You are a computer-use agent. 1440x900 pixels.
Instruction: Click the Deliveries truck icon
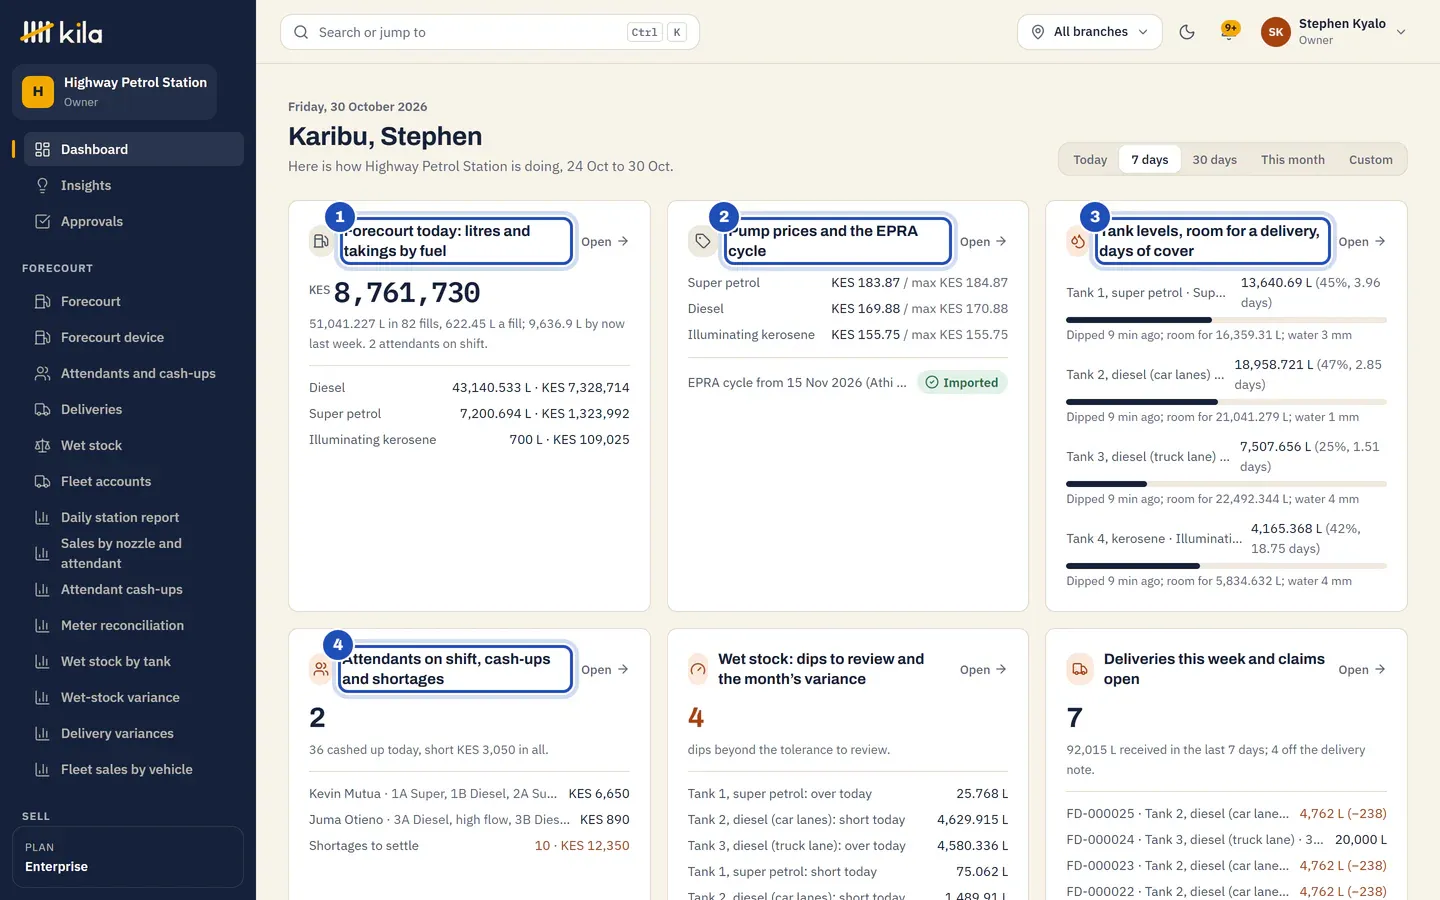click(x=42, y=409)
